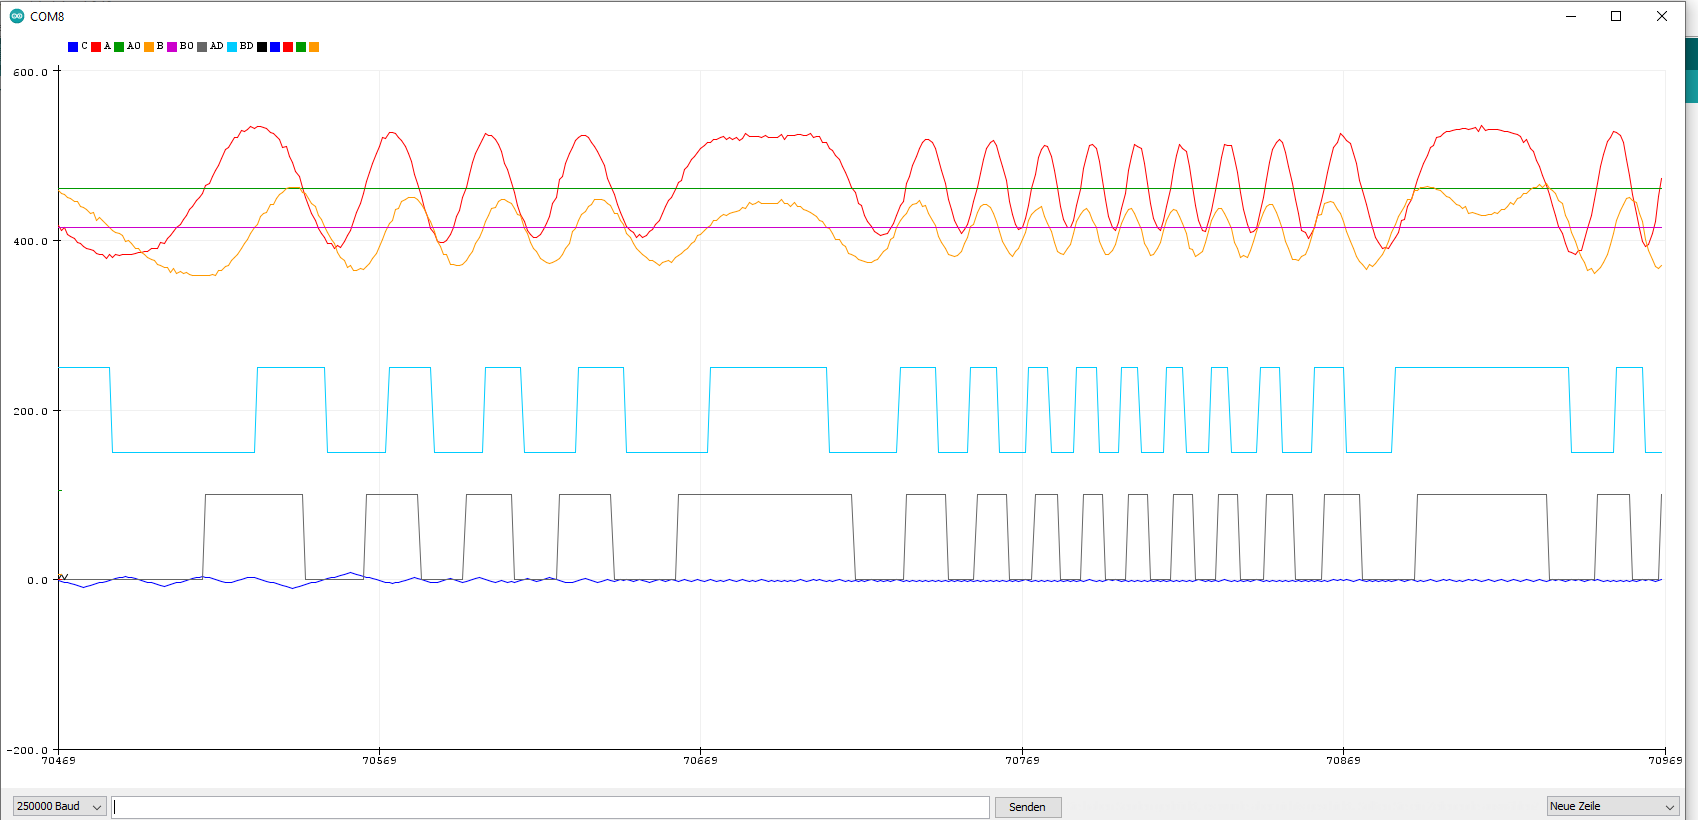Viewport: 1698px width, 820px height.
Task: Click the Senden button
Action: click(x=1028, y=807)
